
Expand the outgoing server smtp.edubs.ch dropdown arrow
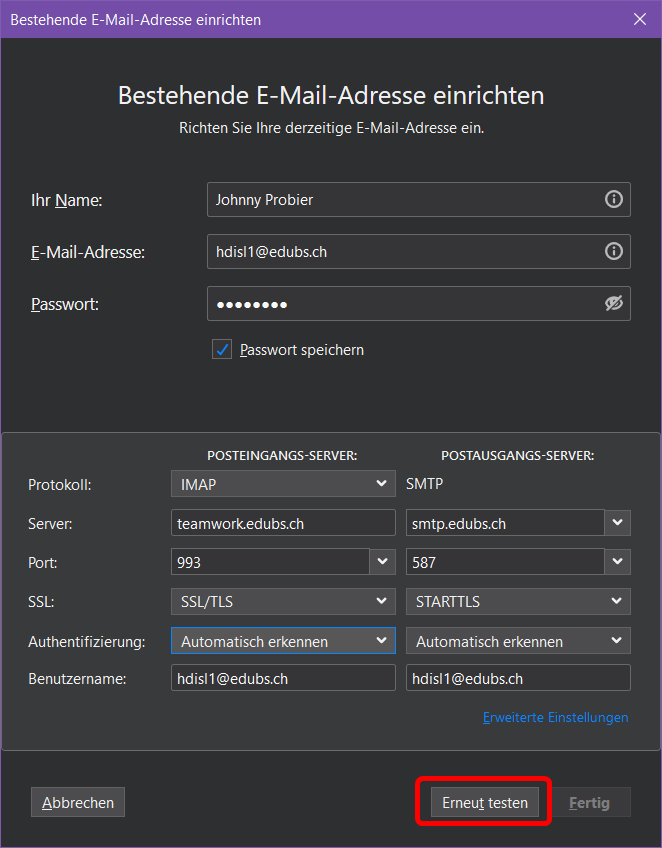[x=618, y=523]
